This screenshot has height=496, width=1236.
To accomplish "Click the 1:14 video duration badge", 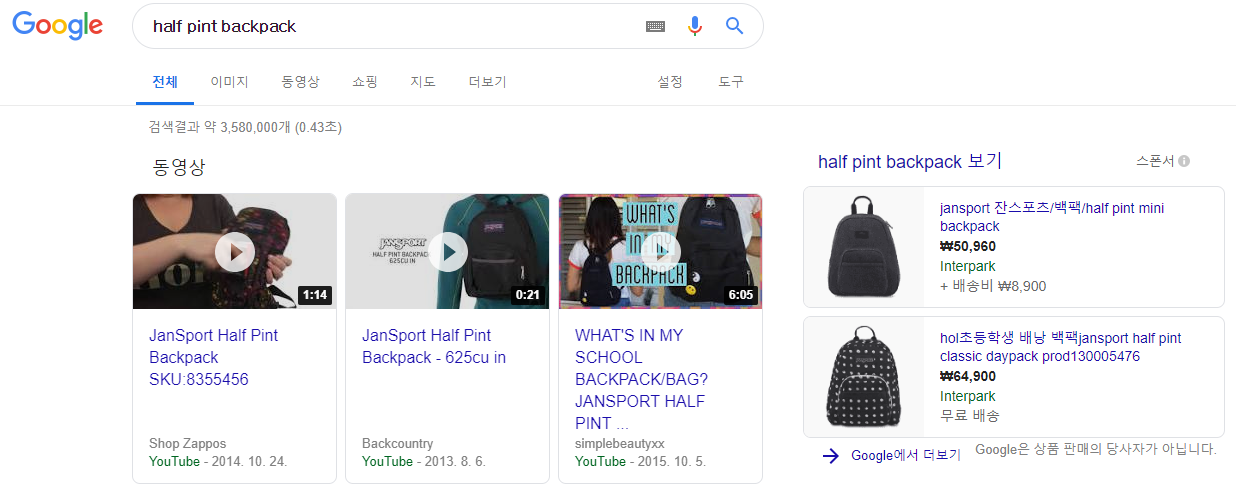I will click(x=315, y=295).
